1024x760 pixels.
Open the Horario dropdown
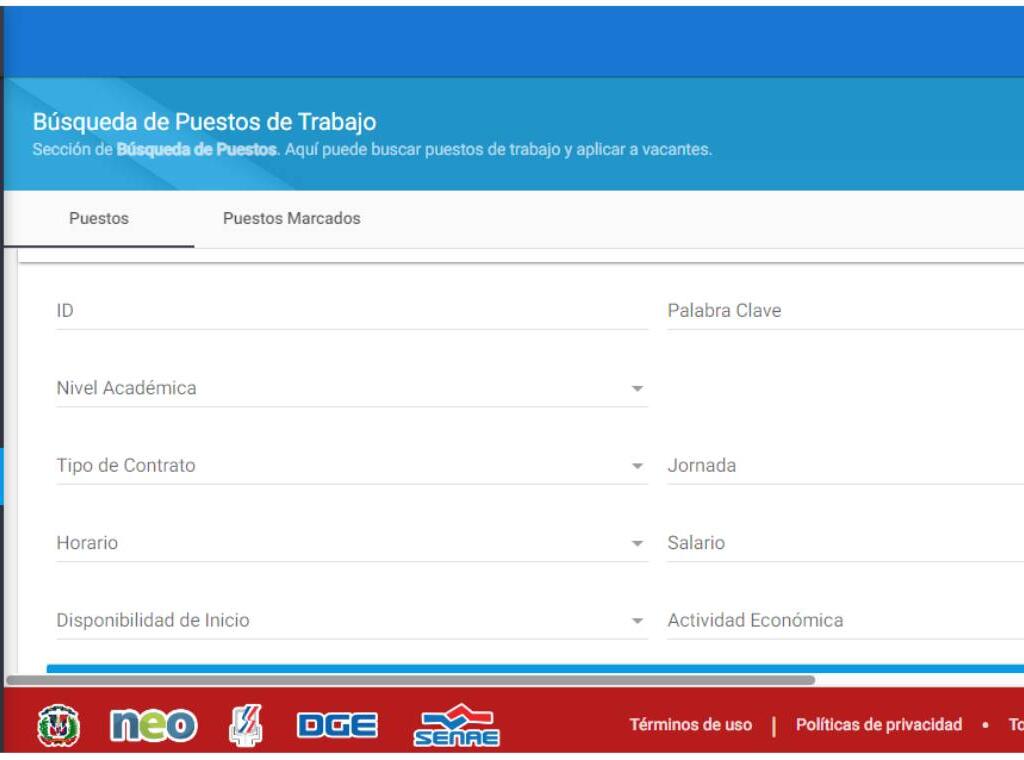tap(352, 543)
